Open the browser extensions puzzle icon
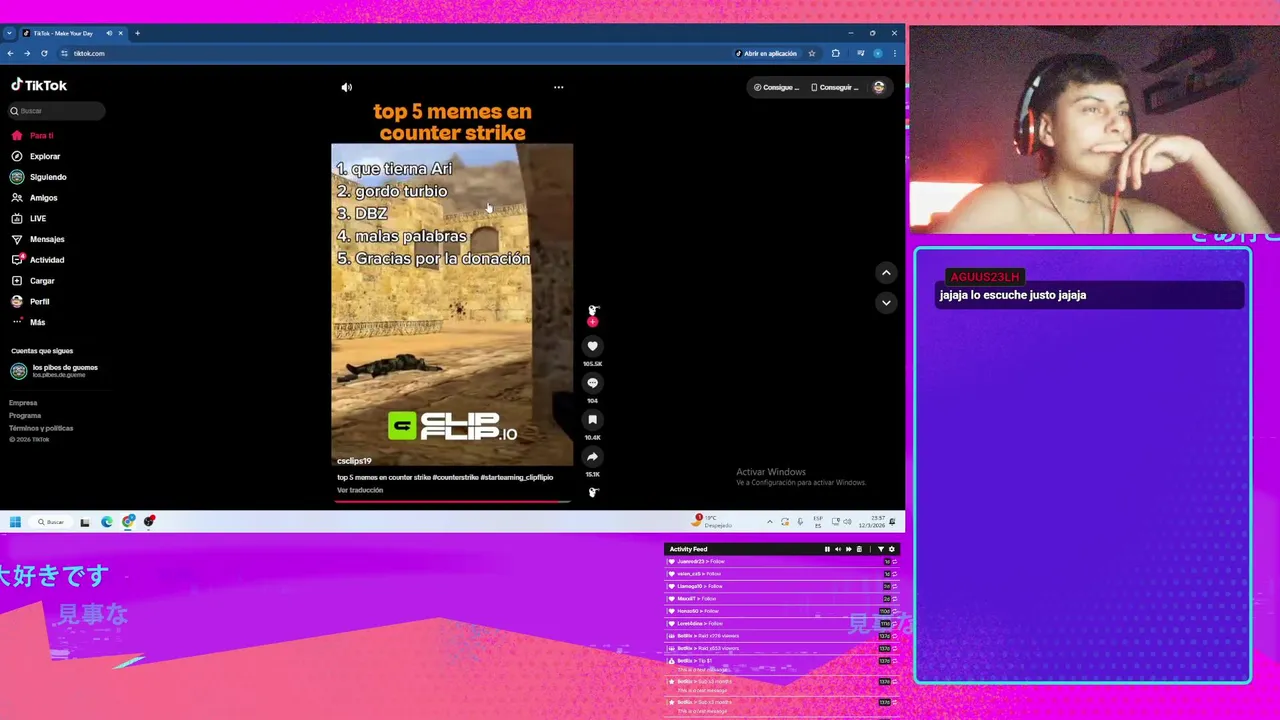This screenshot has height=720, width=1280. pyautogui.click(x=836, y=53)
